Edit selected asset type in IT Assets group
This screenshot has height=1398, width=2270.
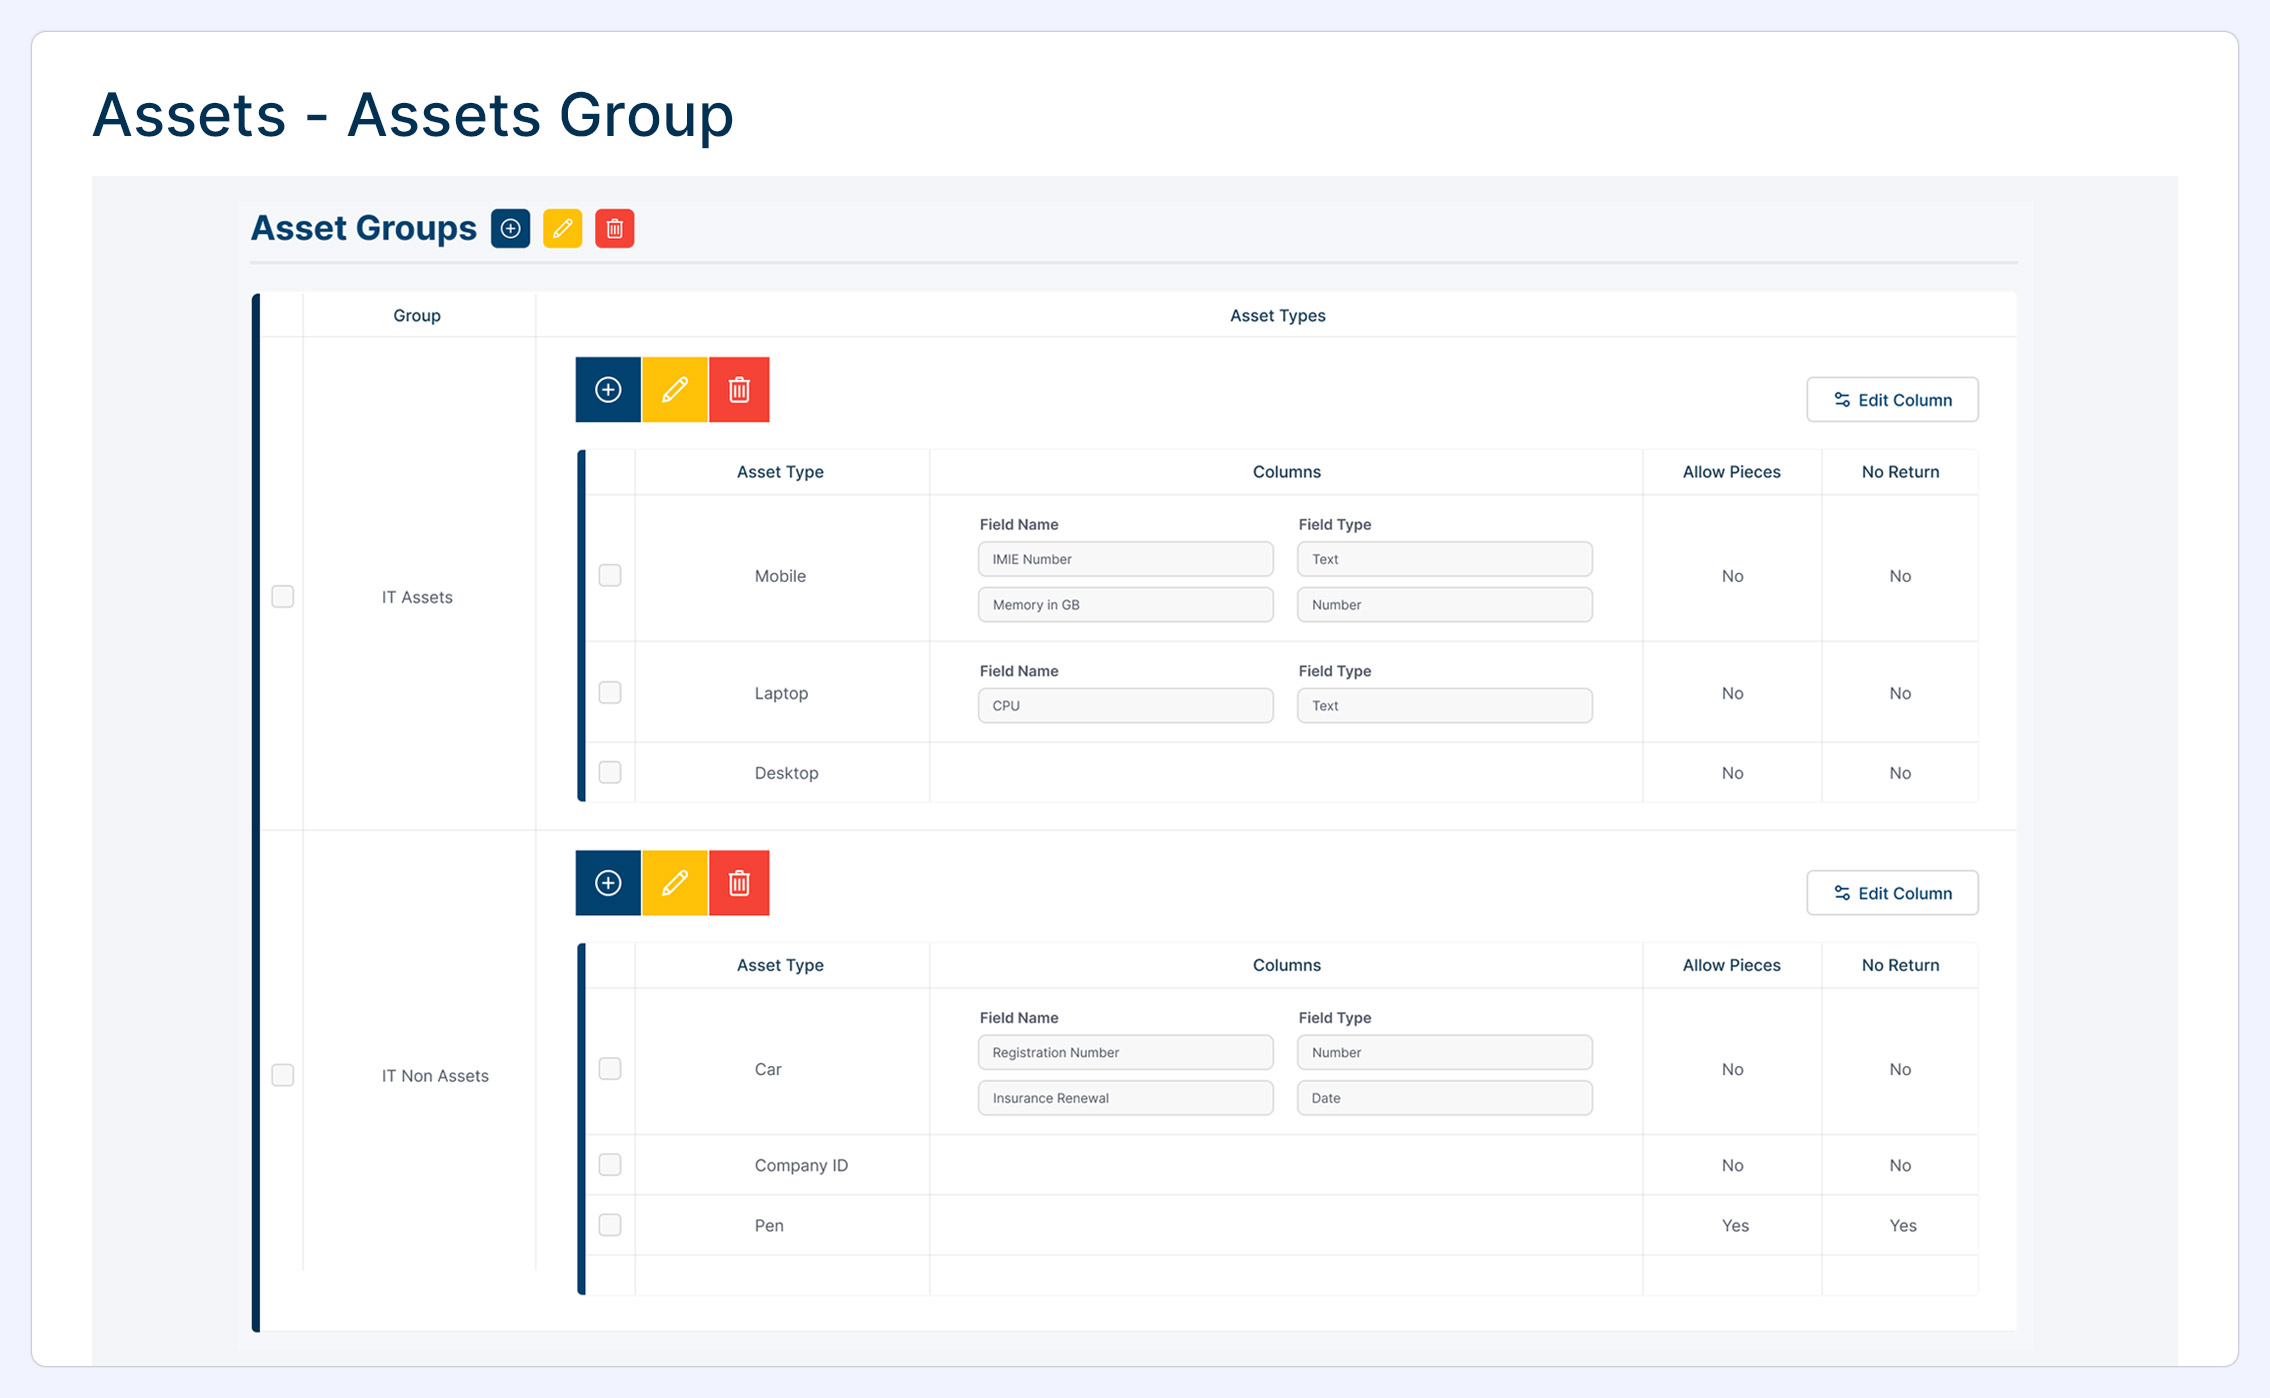pos(675,390)
